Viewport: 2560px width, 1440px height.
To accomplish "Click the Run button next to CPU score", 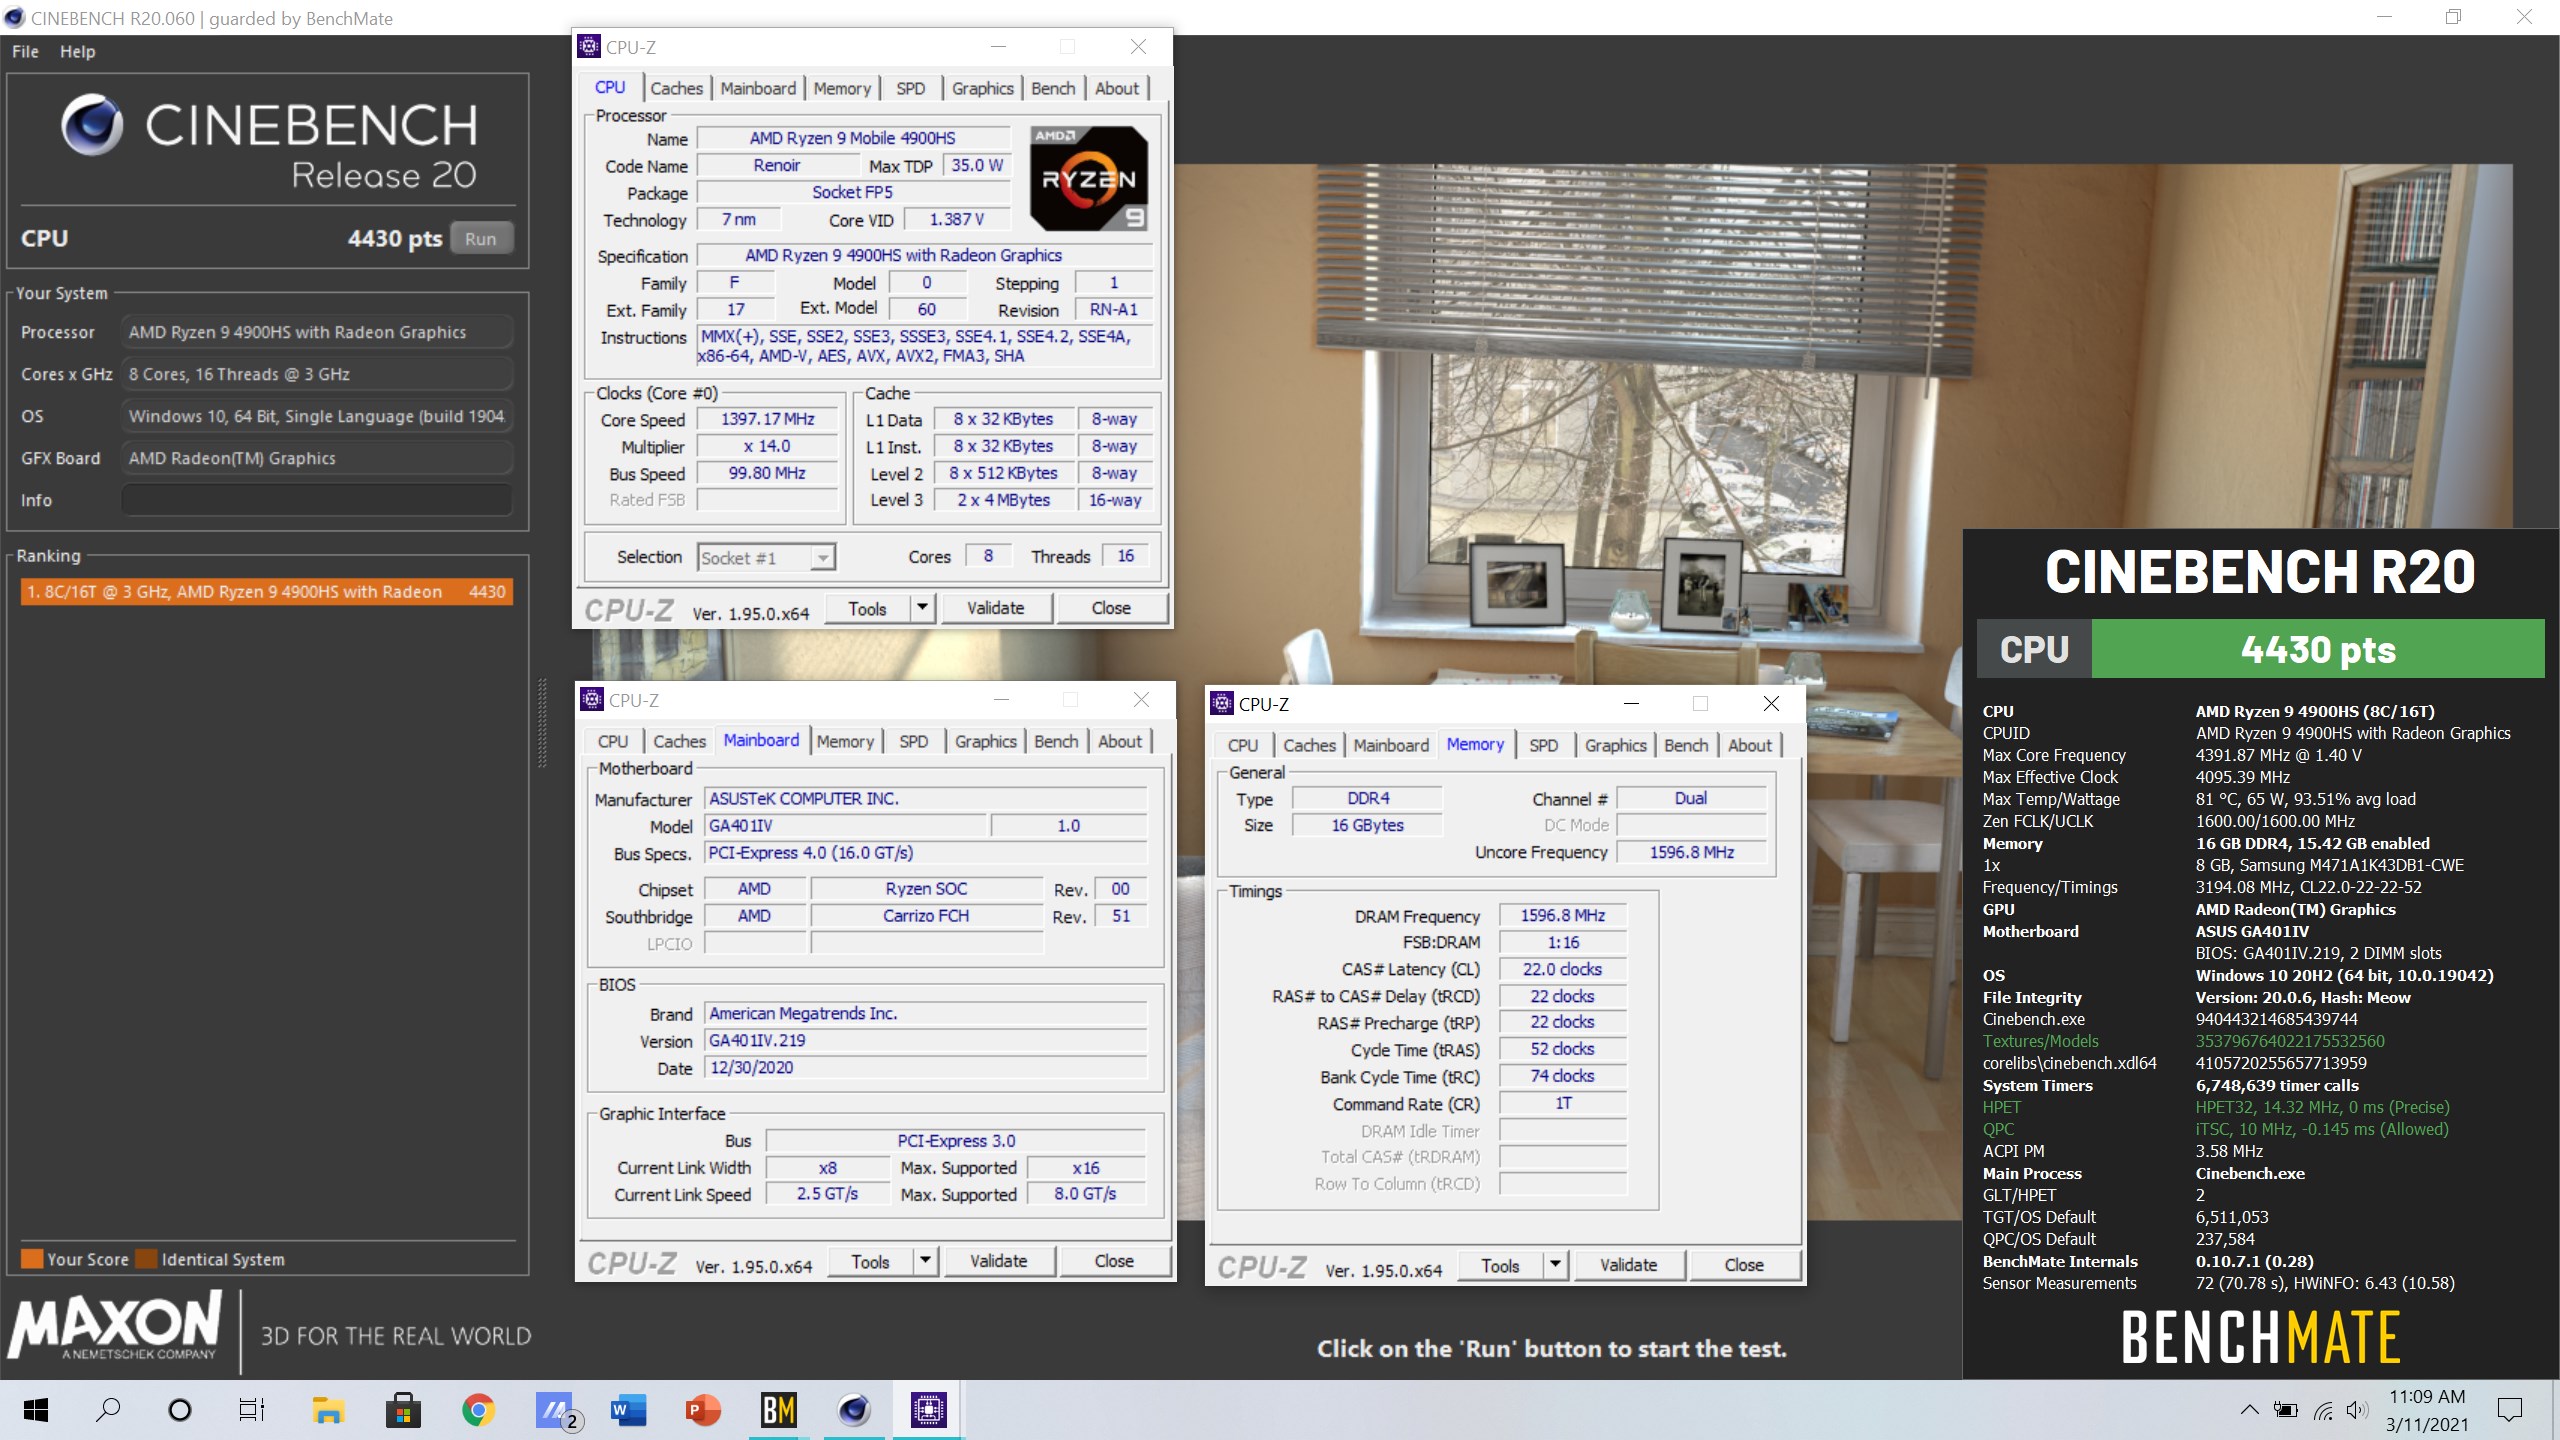I will (x=481, y=239).
